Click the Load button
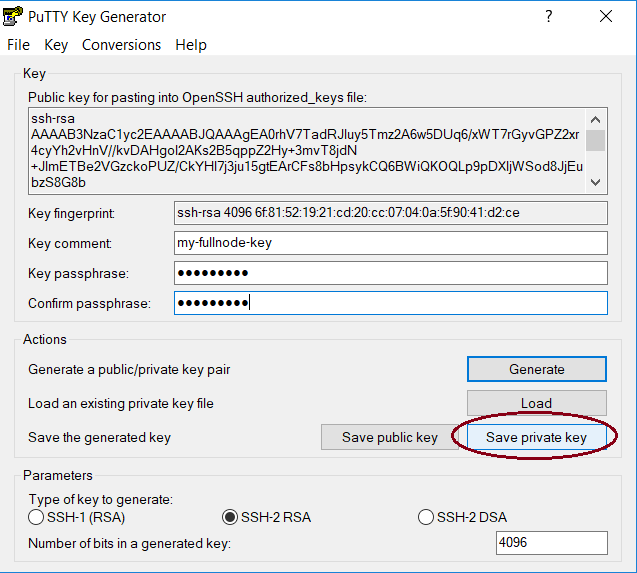This screenshot has height=573, width=637. pyautogui.click(x=537, y=403)
